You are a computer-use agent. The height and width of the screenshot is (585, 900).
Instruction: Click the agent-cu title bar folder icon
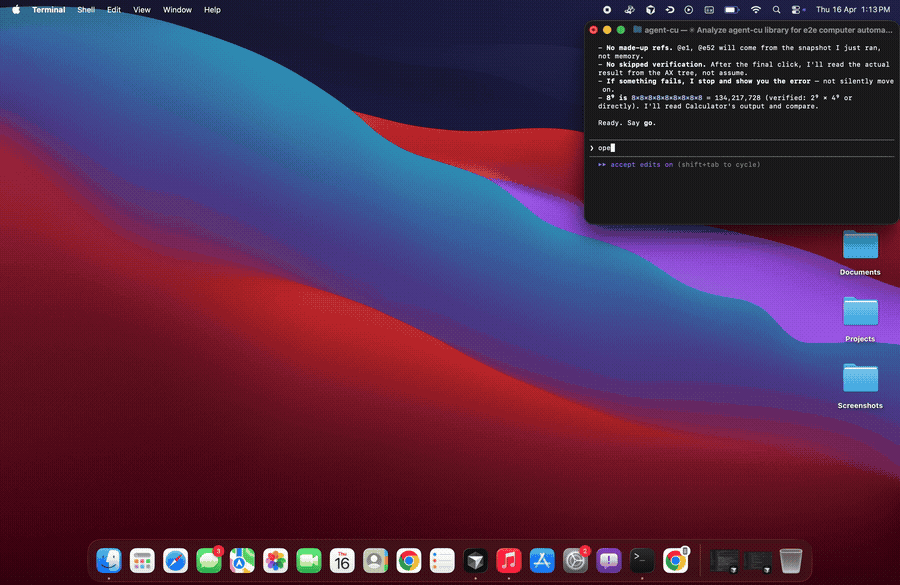[637, 29]
